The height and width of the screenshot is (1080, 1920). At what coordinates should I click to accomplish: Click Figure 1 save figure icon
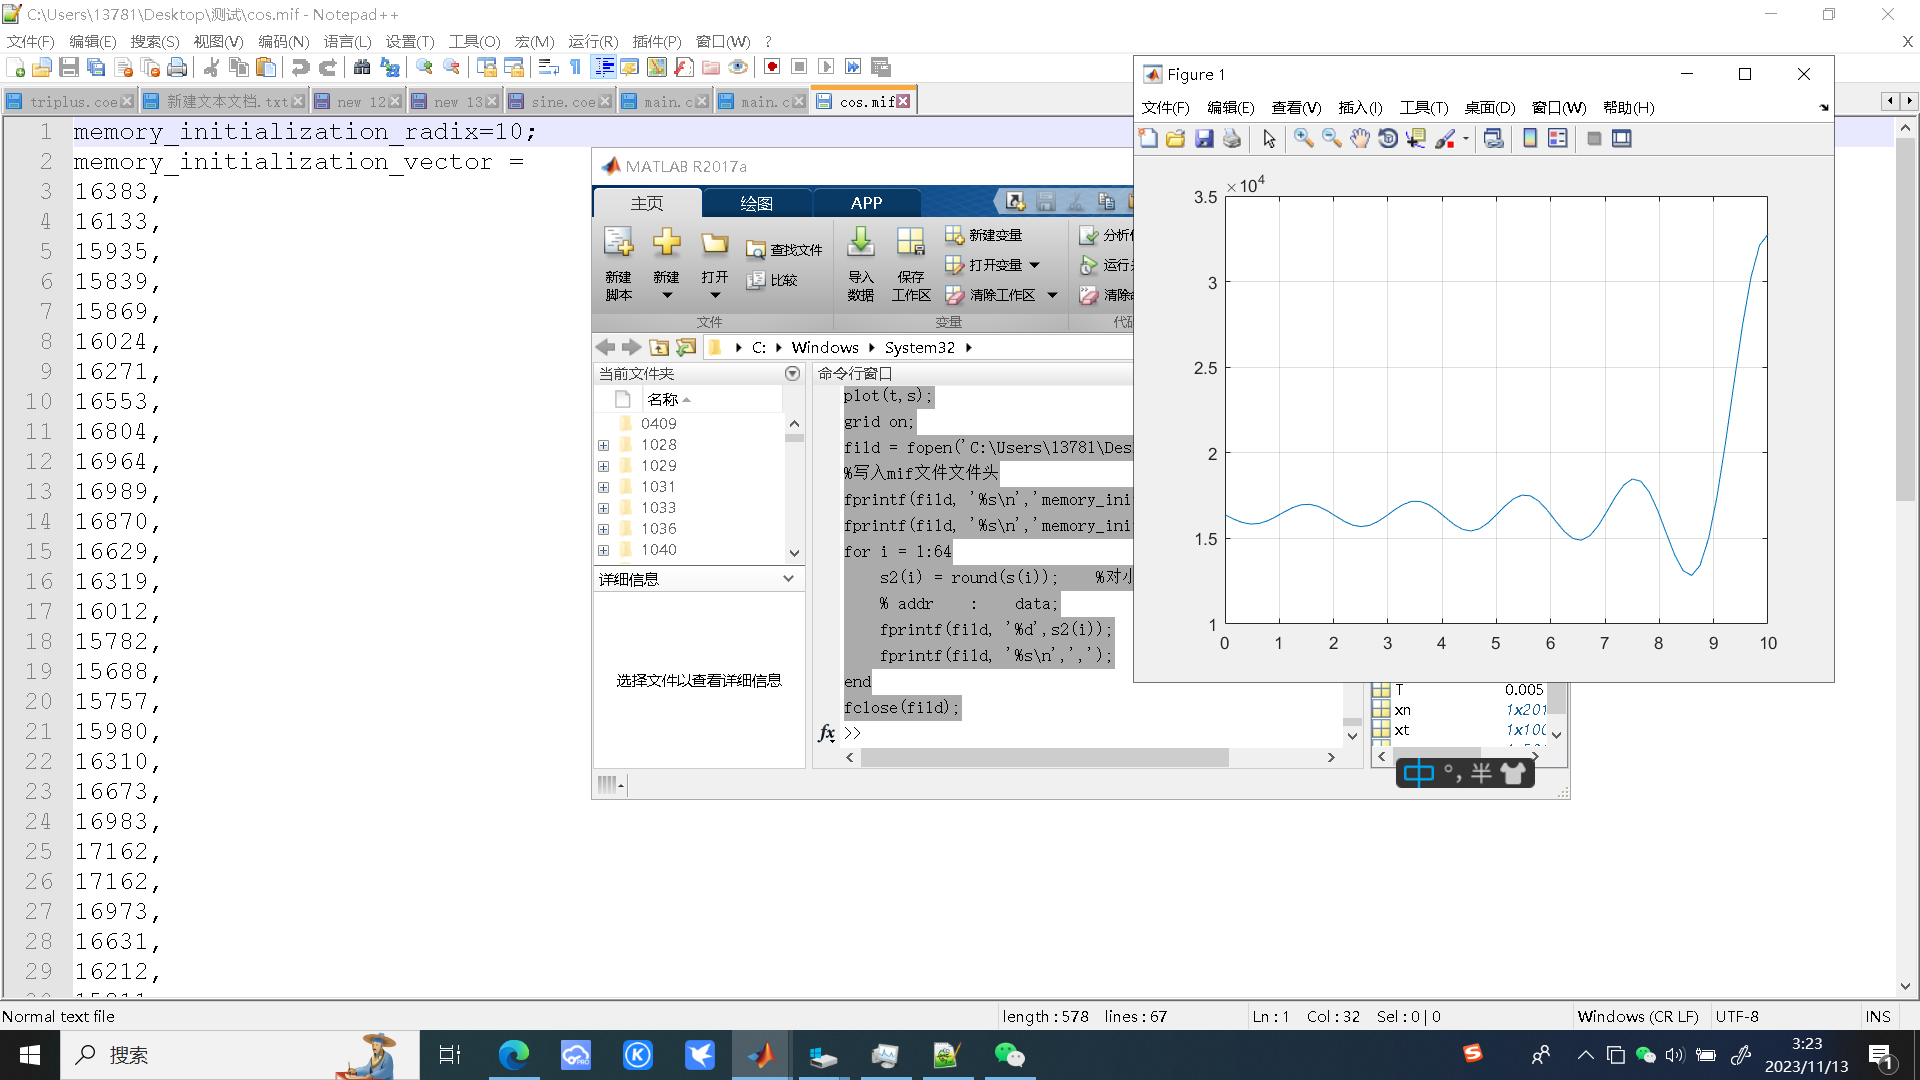[1204, 139]
